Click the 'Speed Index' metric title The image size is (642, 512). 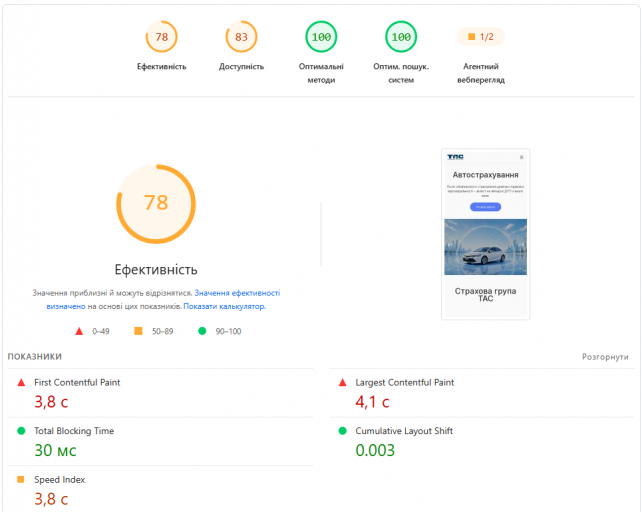tap(59, 480)
